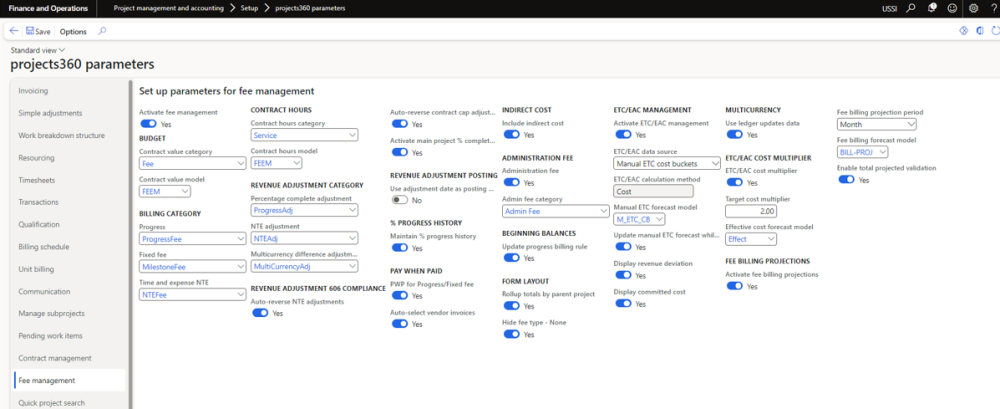Click the action pane search magnifier
Image resolution: width=1000 pixels, height=409 pixels.
[102, 31]
